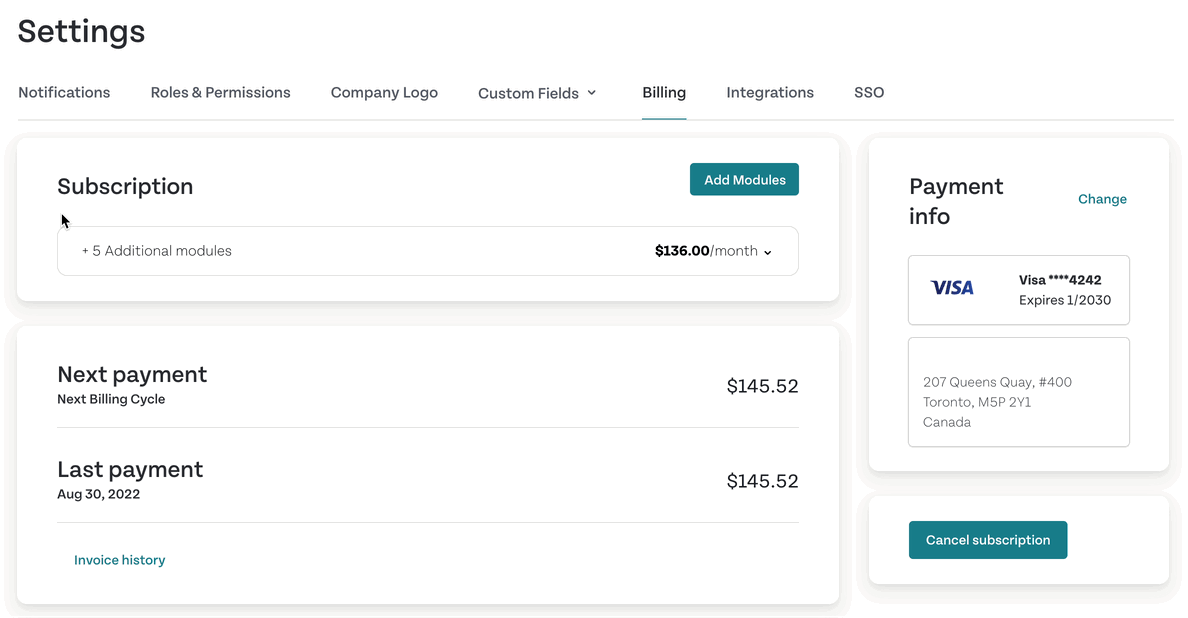Viewport: 1188px width, 618px height.
Task: Open the SSO tab
Action: 869,92
